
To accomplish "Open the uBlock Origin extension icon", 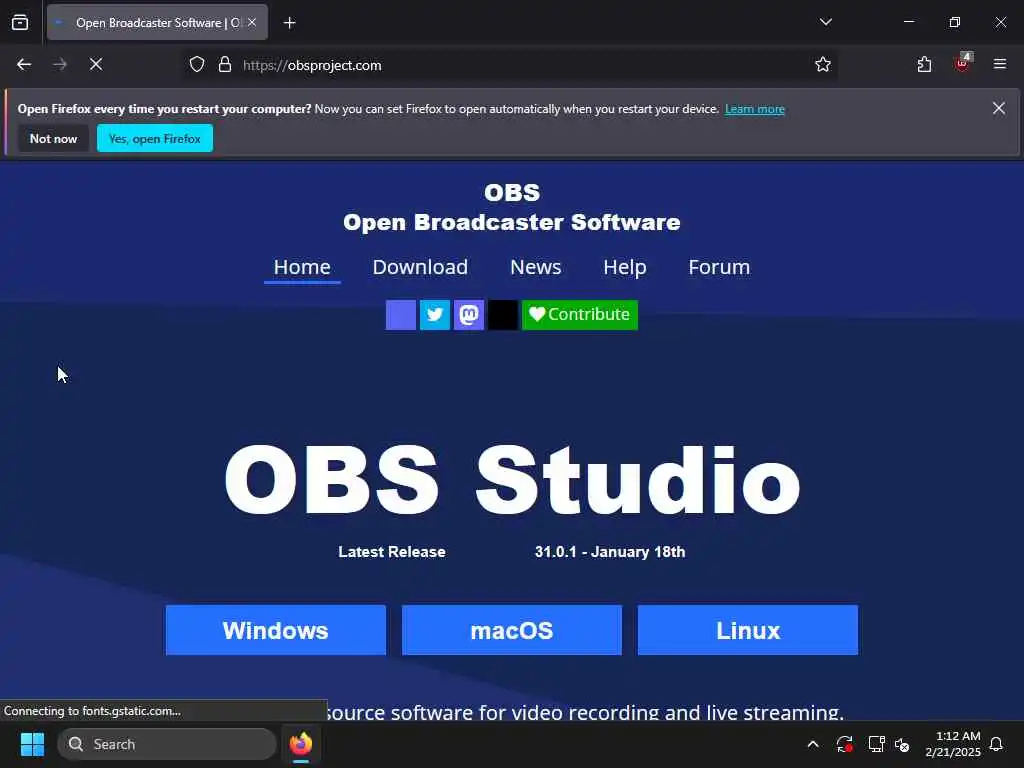I will pyautogui.click(x=963, y=63).
